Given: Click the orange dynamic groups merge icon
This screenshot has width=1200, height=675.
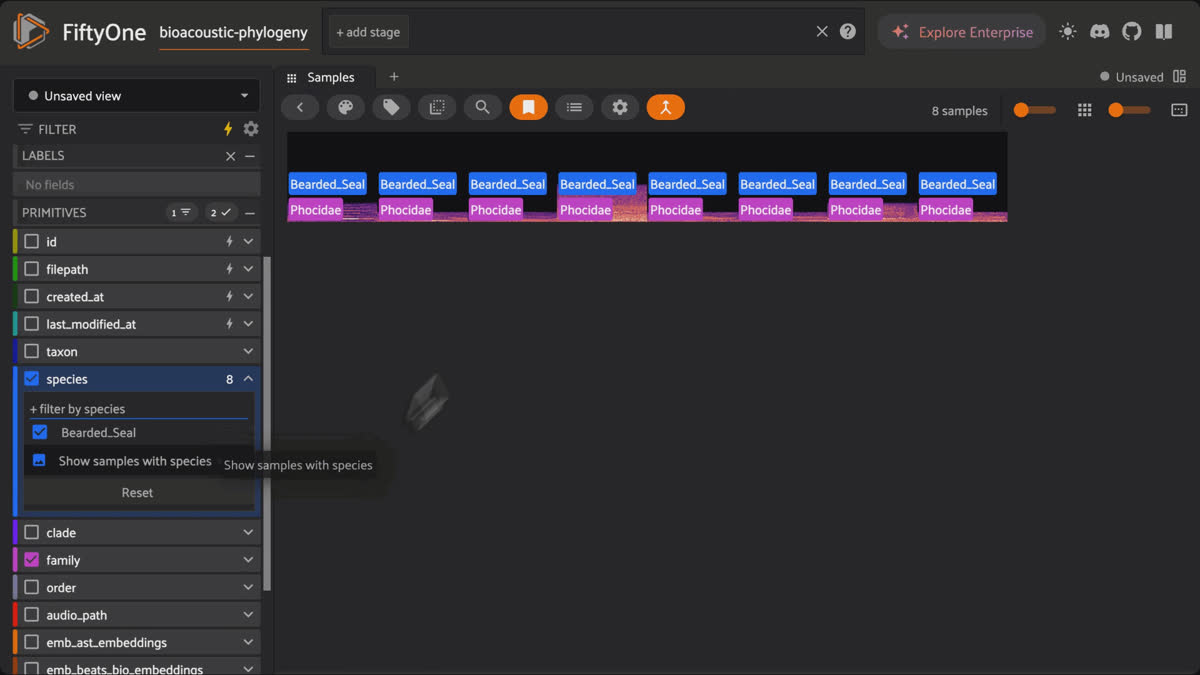Looking at the screenshot, I should [666, 108].
